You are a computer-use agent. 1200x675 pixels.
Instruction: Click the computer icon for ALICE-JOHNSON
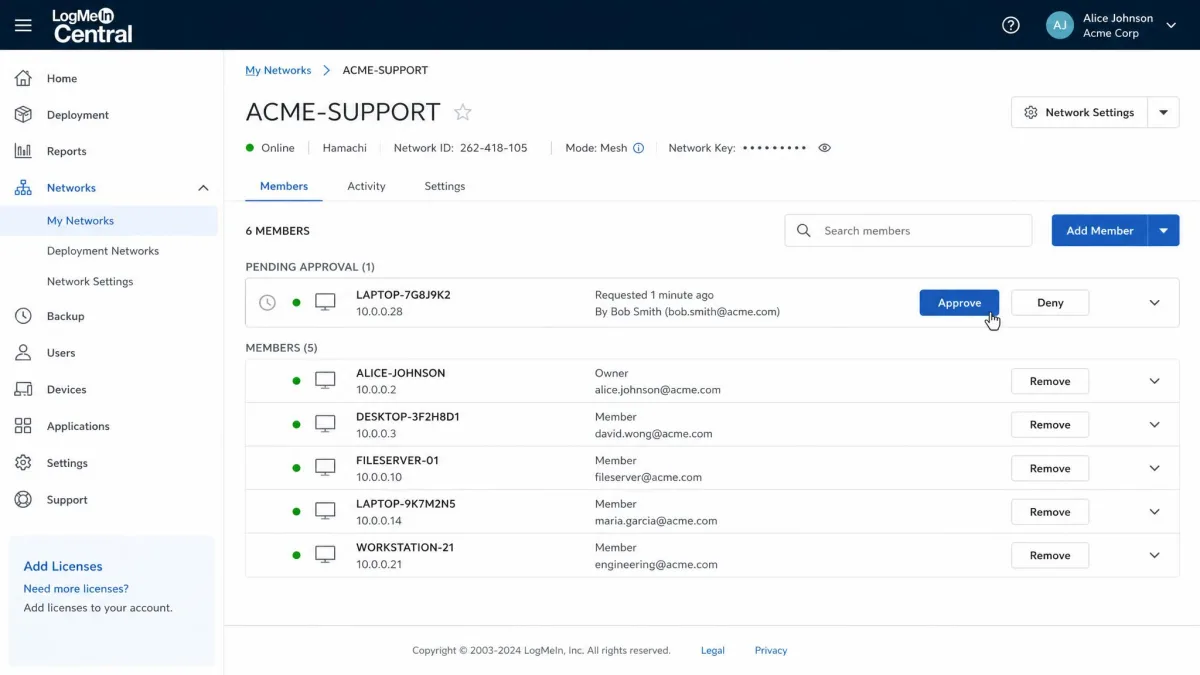pos(325,380)
